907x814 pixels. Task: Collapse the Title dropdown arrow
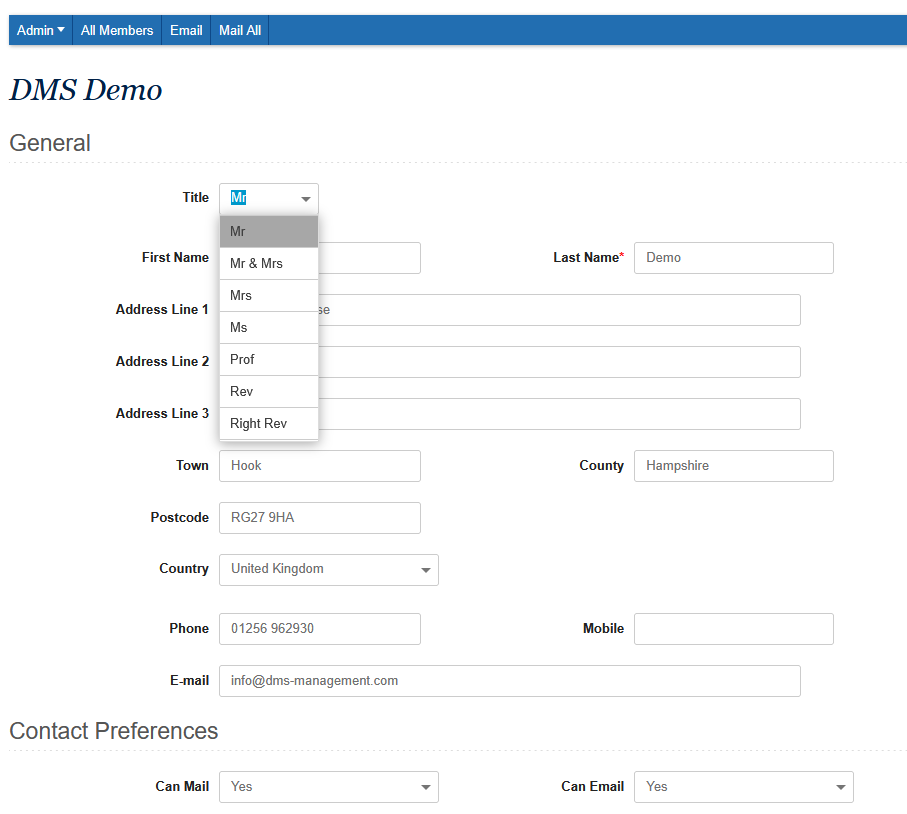(x=306, y=199)
